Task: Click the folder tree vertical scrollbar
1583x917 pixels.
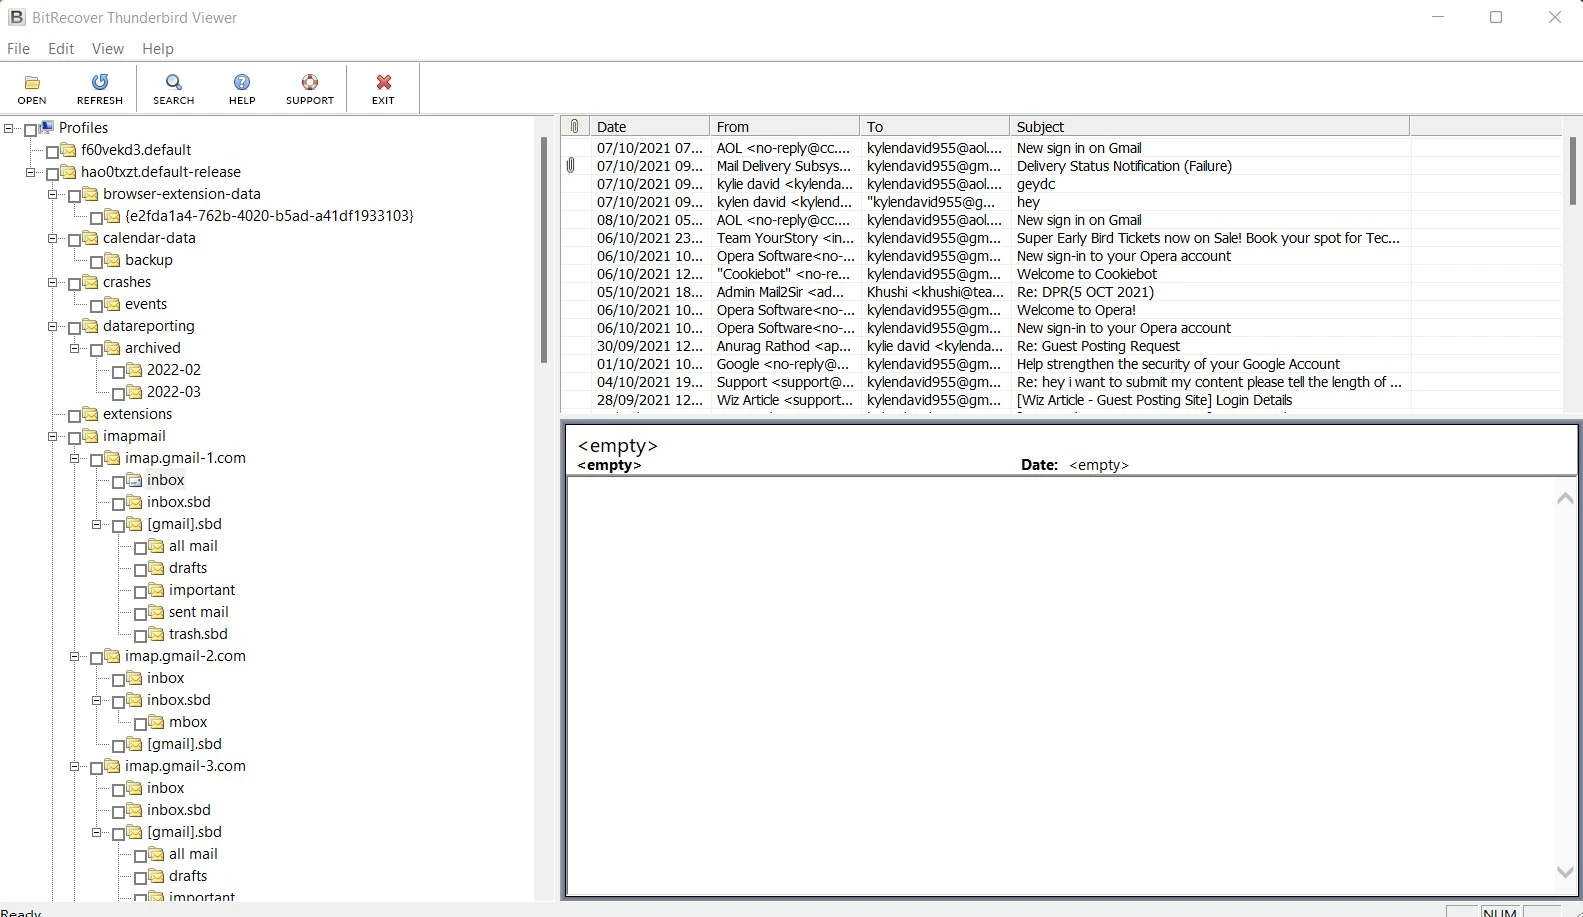Action: coord(544,250)
